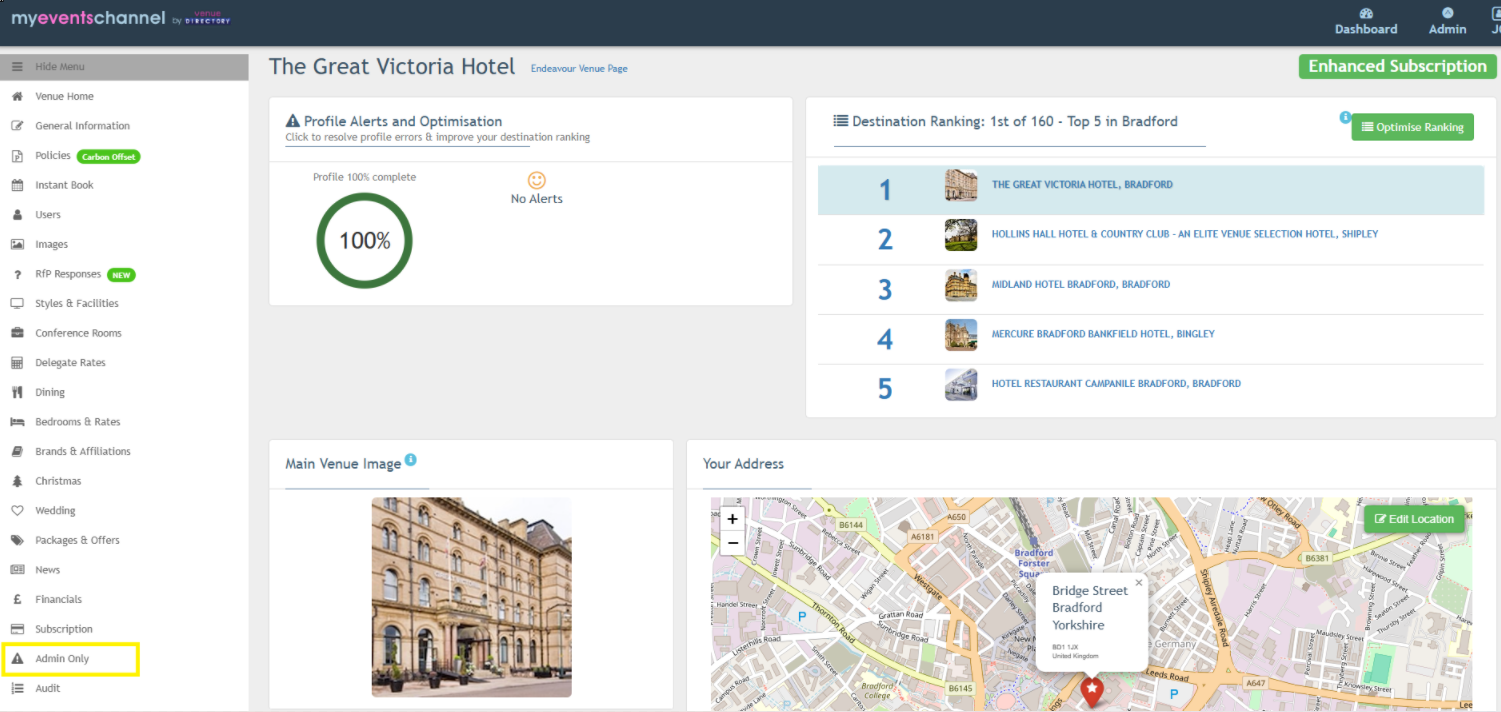Open Hotel Restaurant Campanile Bradford link

(1116, 383)
